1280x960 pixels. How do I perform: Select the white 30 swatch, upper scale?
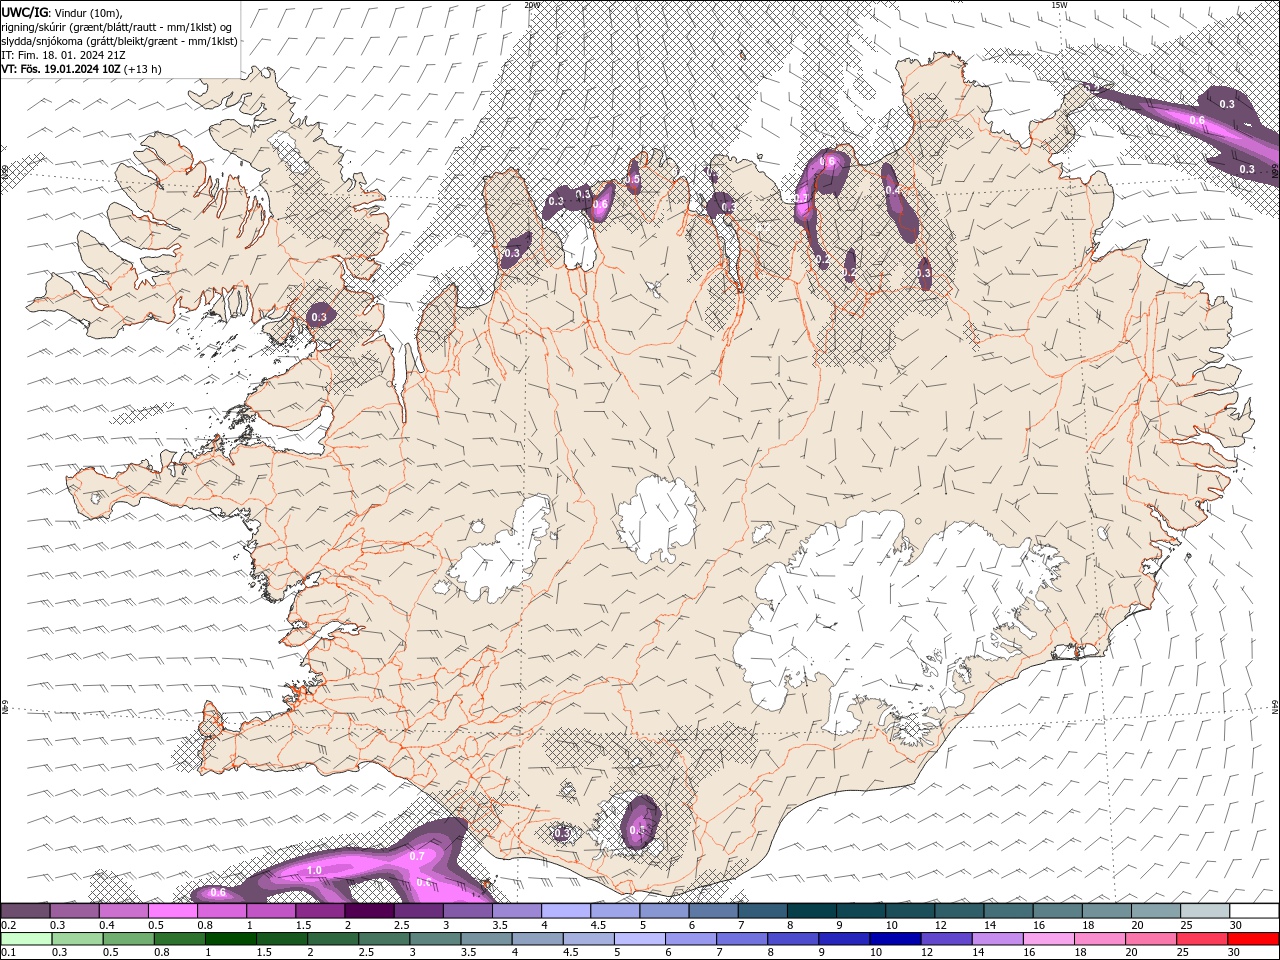pyautogui.click(x=1254, y=911)
